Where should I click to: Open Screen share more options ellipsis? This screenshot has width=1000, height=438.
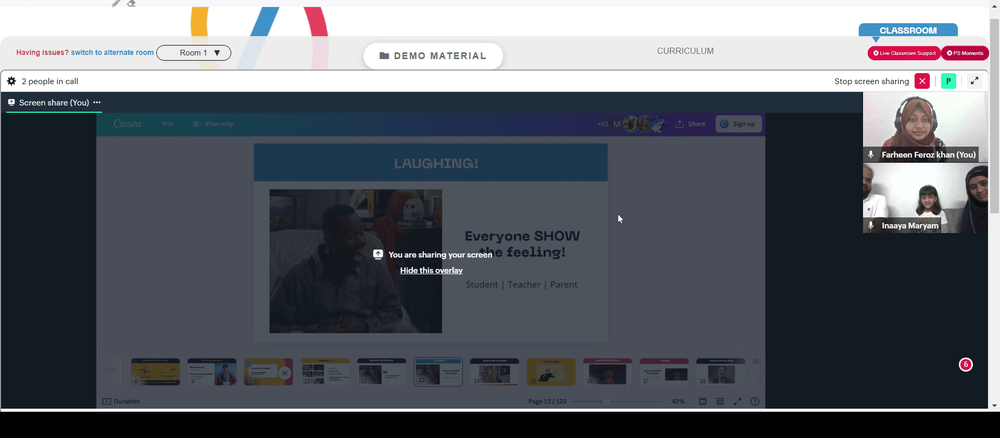click(x=97, y=103)
